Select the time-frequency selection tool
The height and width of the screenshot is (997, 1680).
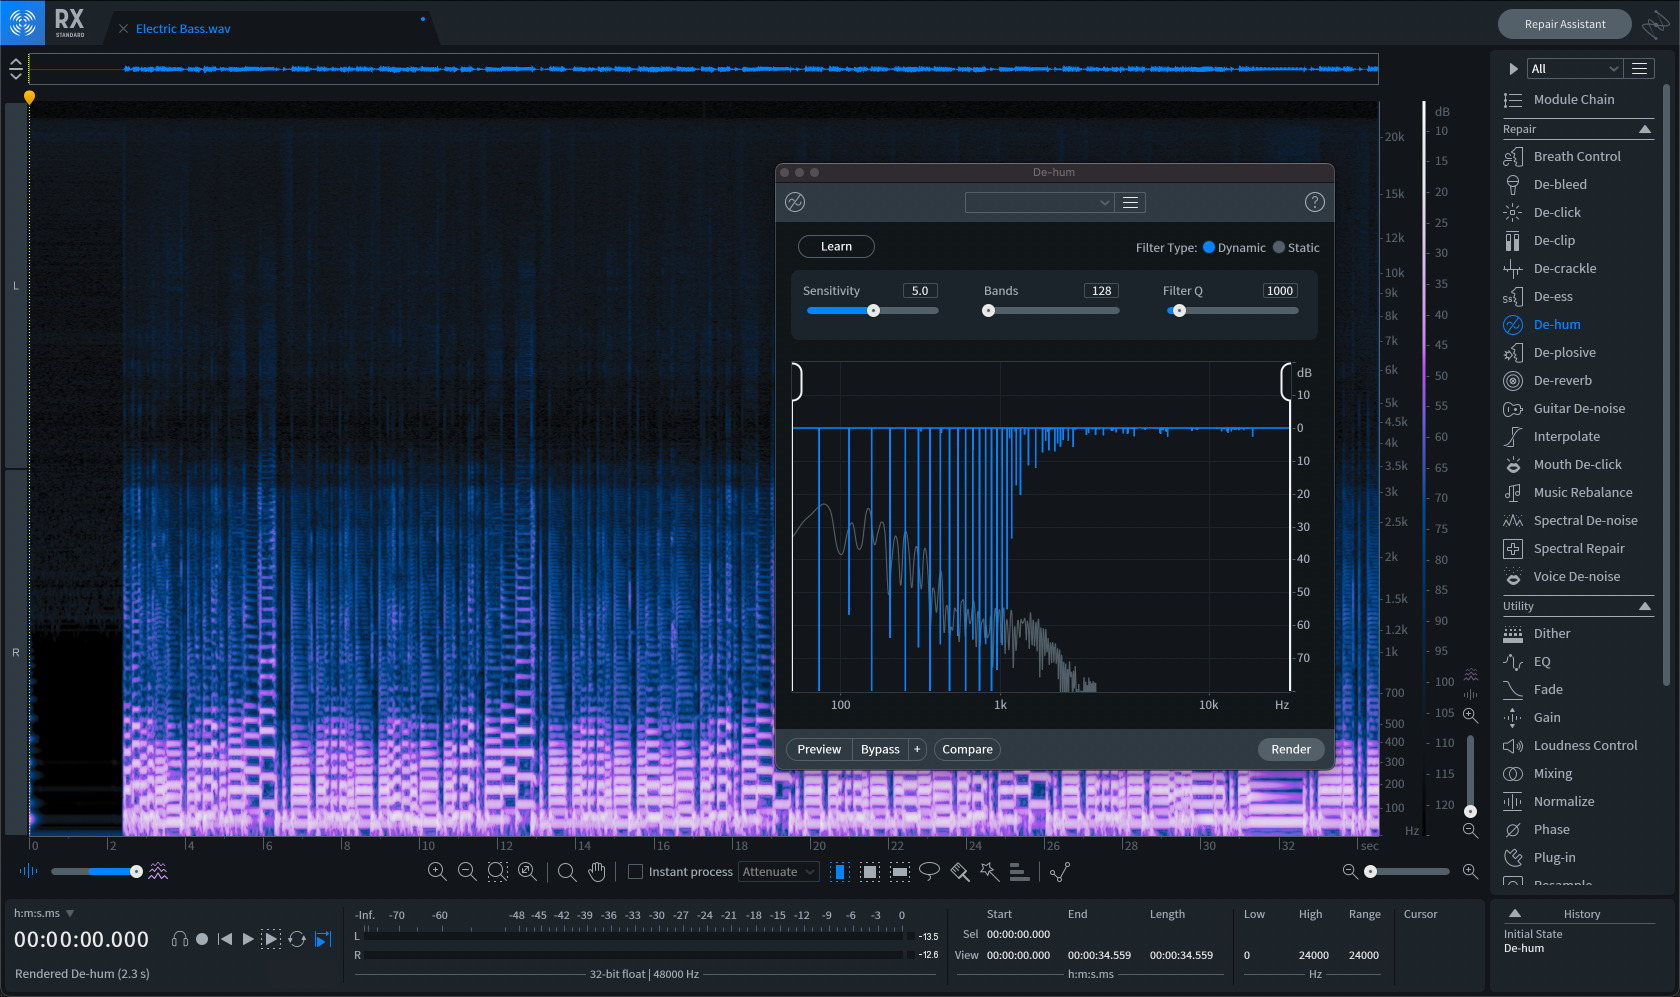coord(870,871)
